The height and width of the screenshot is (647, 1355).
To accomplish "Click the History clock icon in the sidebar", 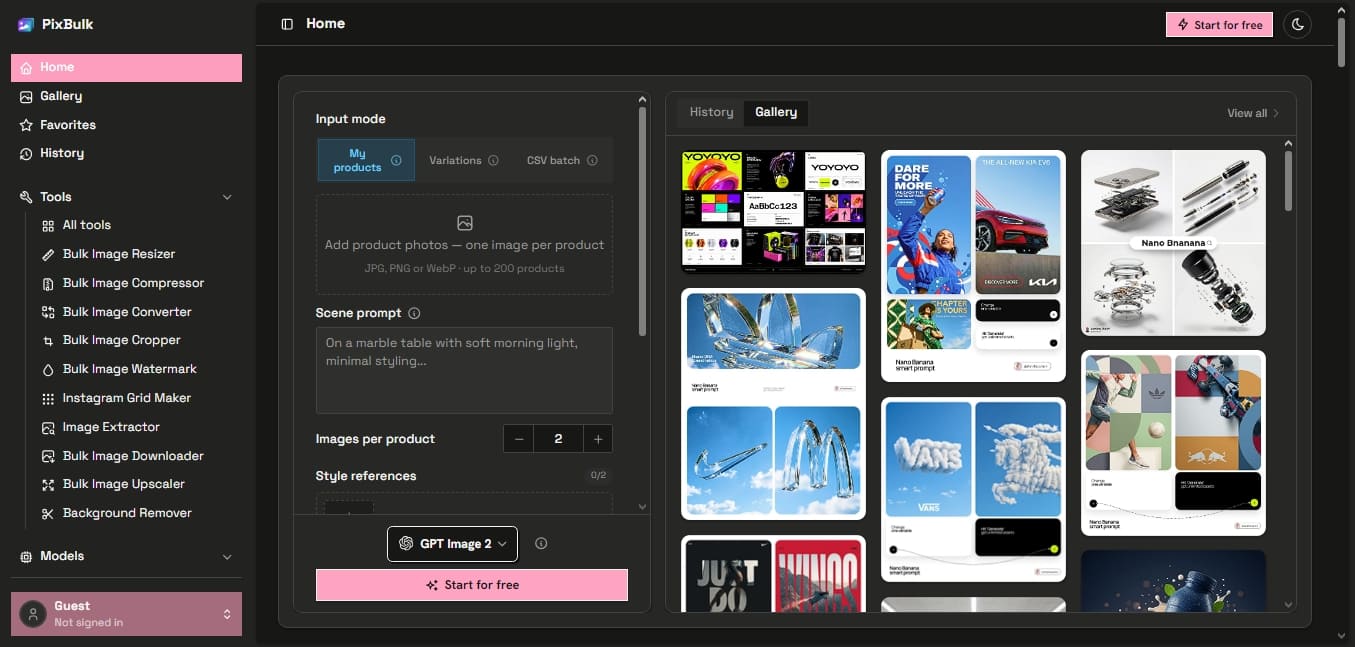I will pos(26,154).
